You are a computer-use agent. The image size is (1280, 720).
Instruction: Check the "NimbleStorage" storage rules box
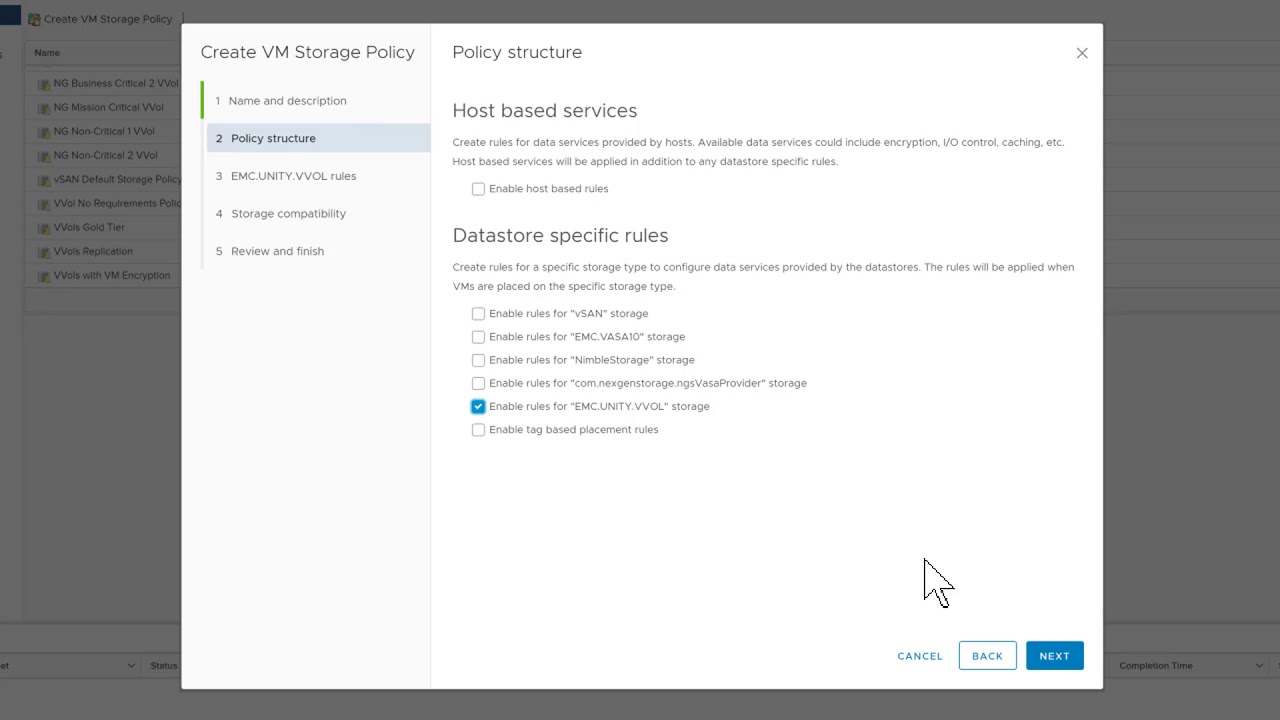click(478, 360)
